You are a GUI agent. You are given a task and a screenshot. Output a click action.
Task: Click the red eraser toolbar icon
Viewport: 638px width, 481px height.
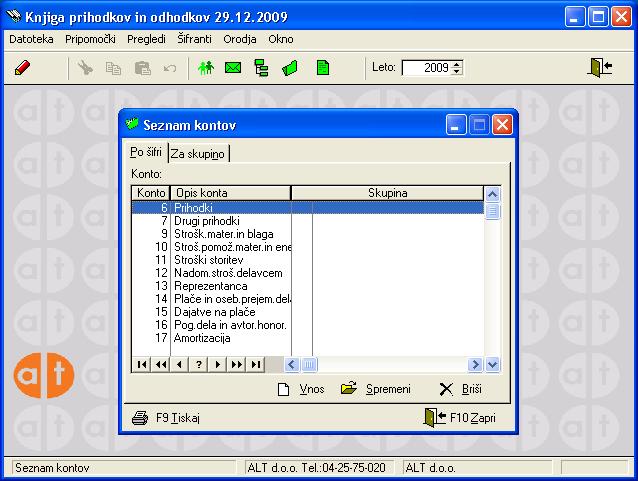24,68
